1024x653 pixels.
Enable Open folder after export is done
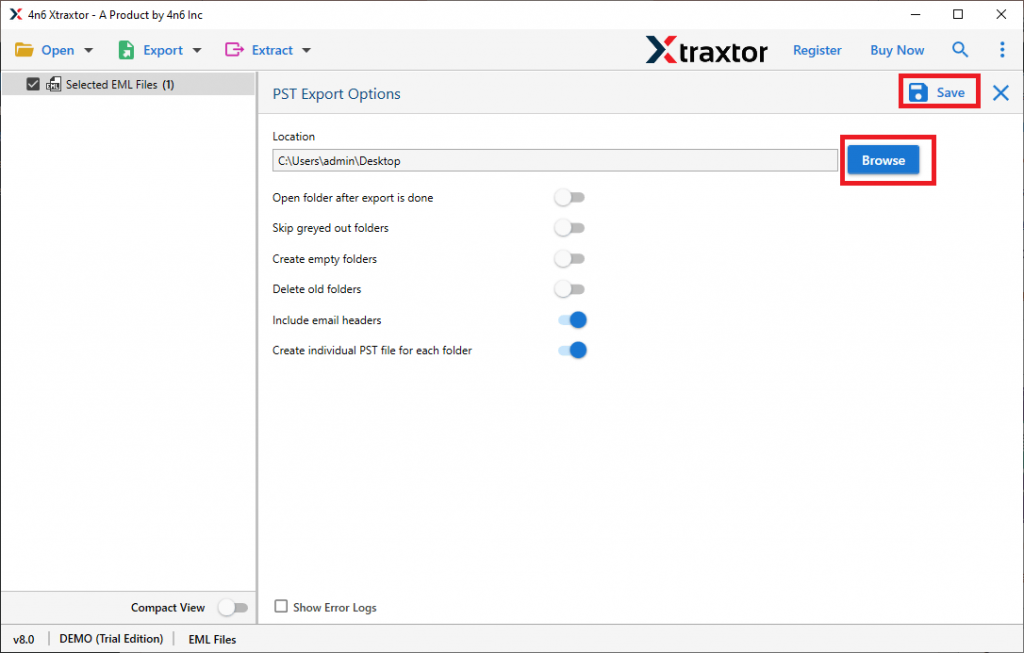[x=569, y=197]
